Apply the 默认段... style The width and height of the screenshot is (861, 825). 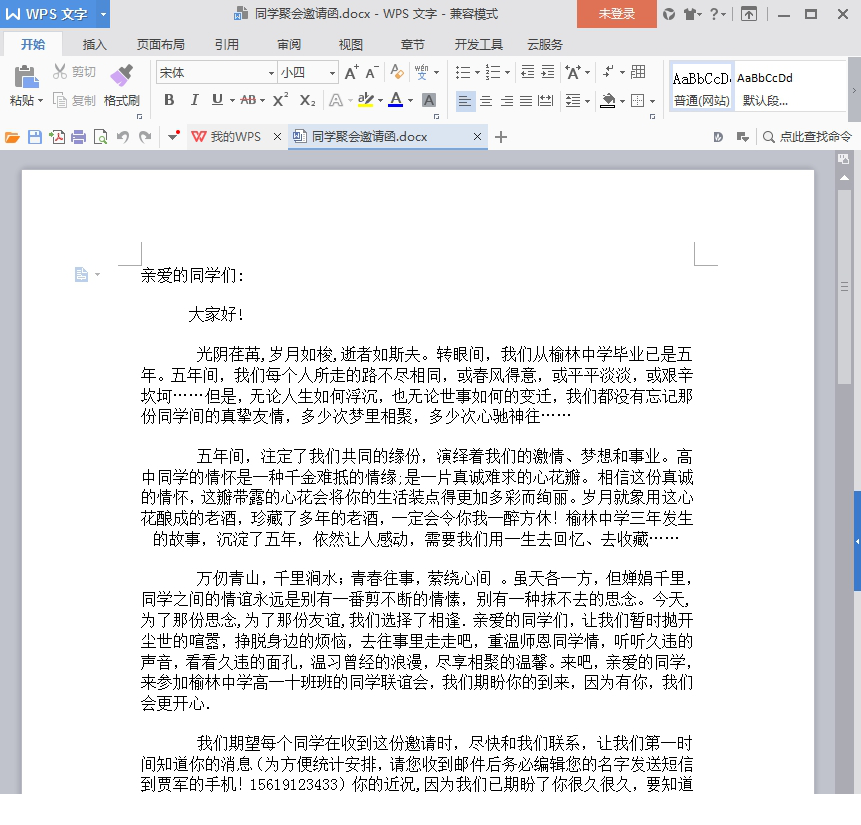[765, 87]
